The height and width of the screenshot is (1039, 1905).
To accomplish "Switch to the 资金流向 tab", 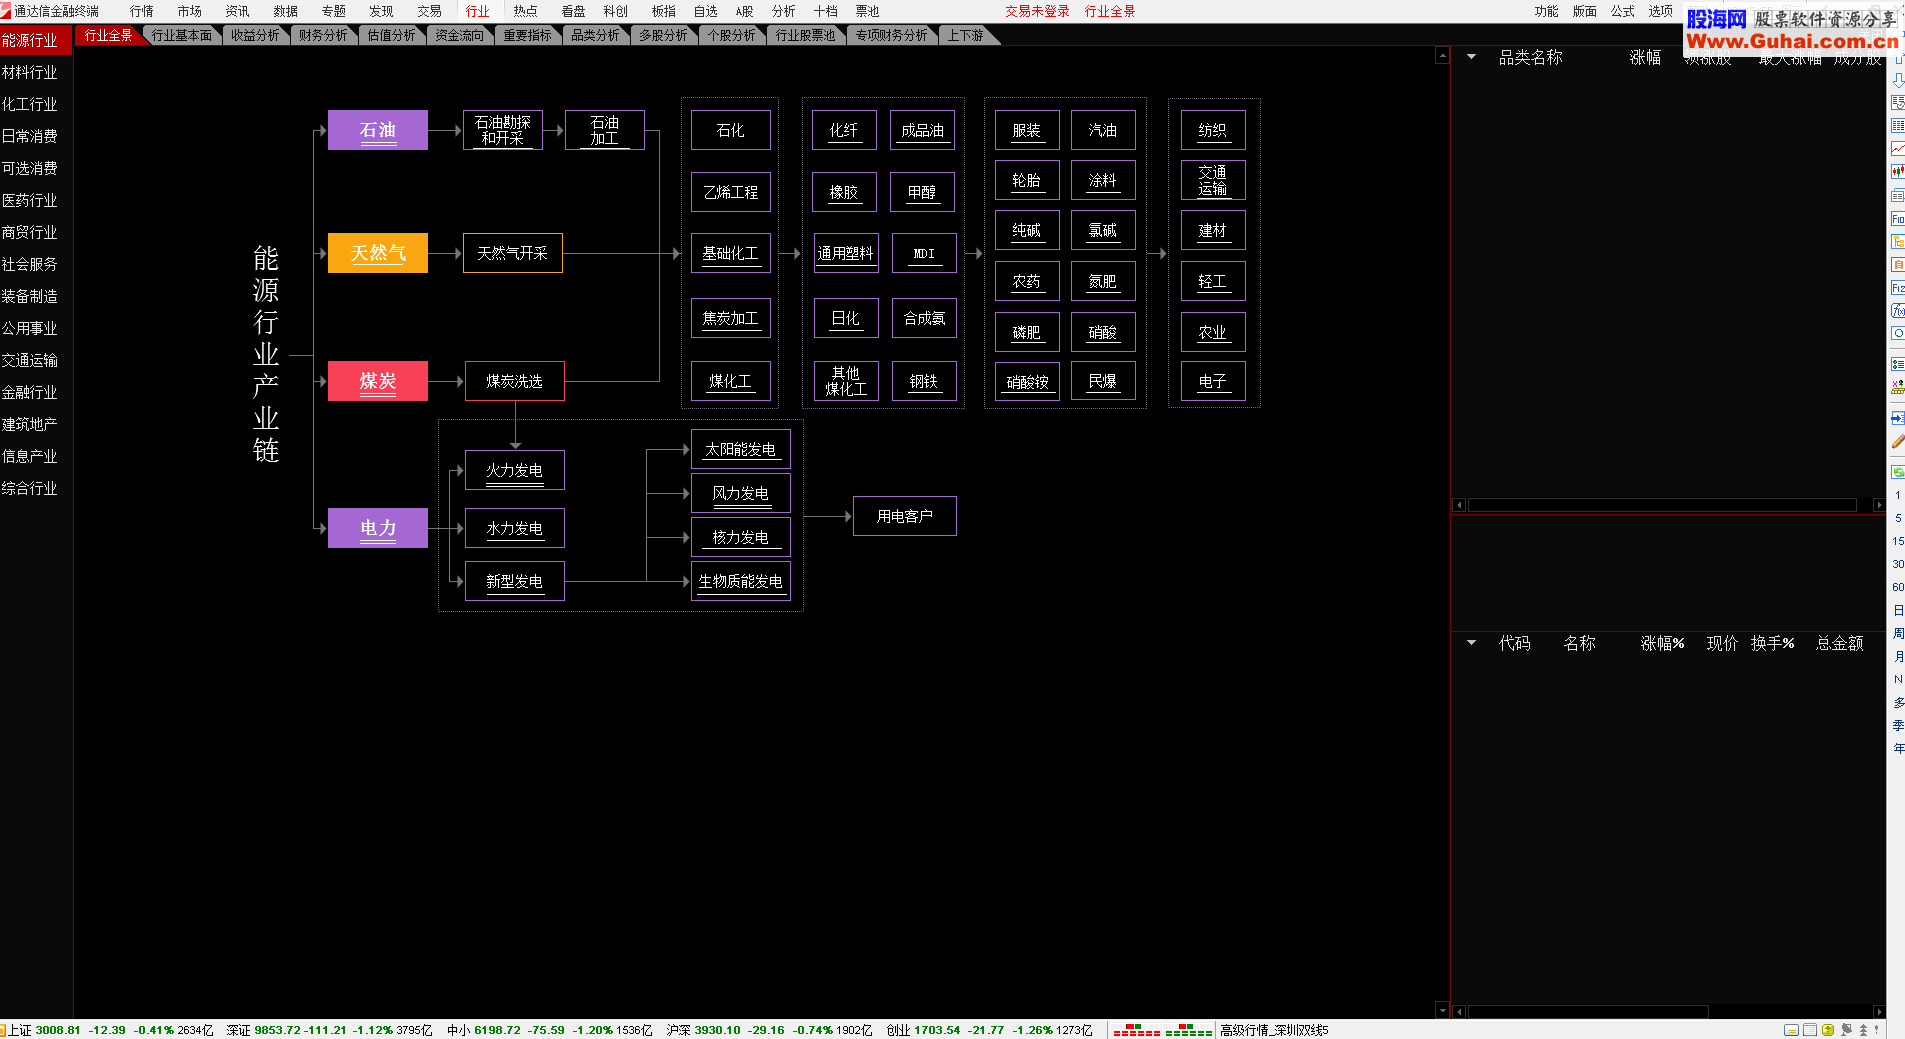I will (459, 35).
